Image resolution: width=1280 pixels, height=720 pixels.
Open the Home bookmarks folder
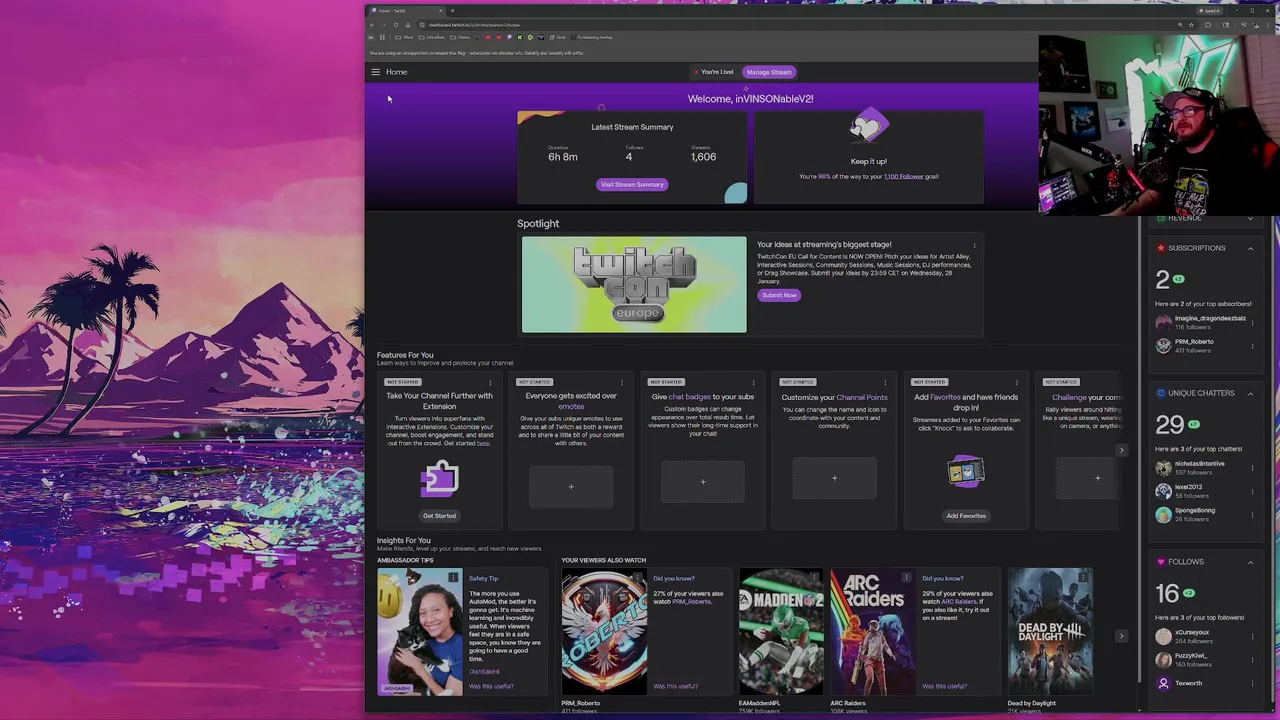tap(461, 38)
